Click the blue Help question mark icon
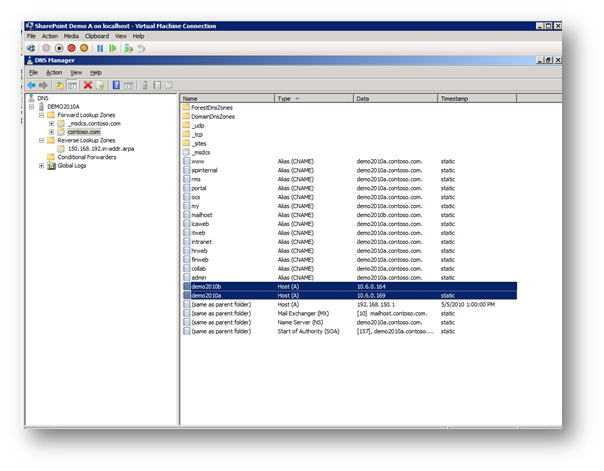Screen dimensions: 604x471 [116, 85]
